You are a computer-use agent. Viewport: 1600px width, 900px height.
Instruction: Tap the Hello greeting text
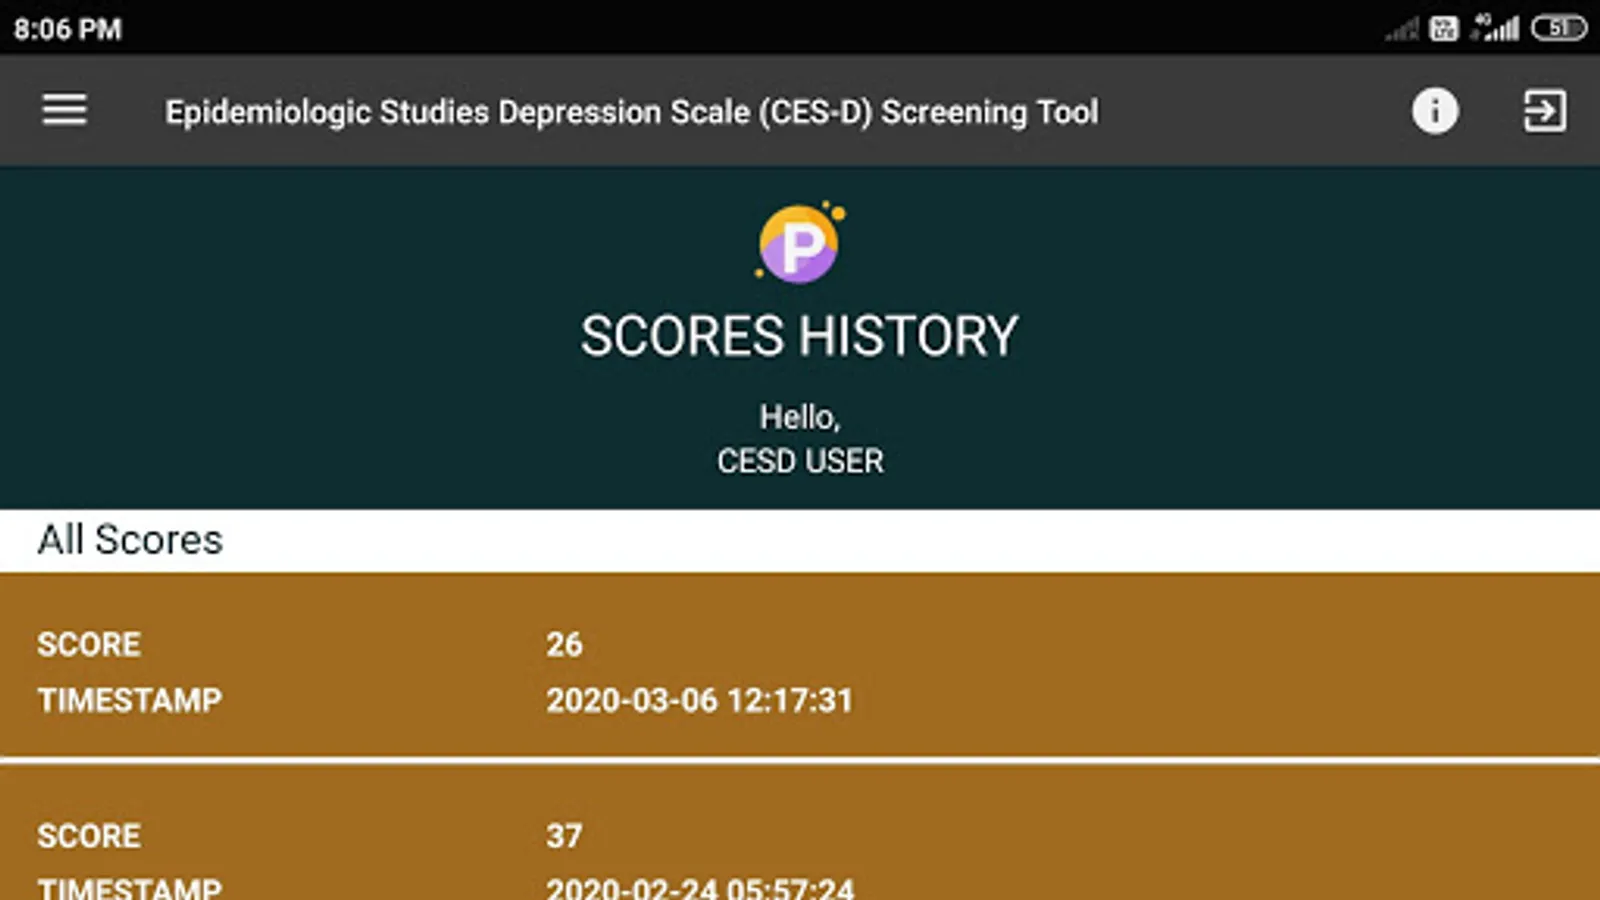[799, 417]
